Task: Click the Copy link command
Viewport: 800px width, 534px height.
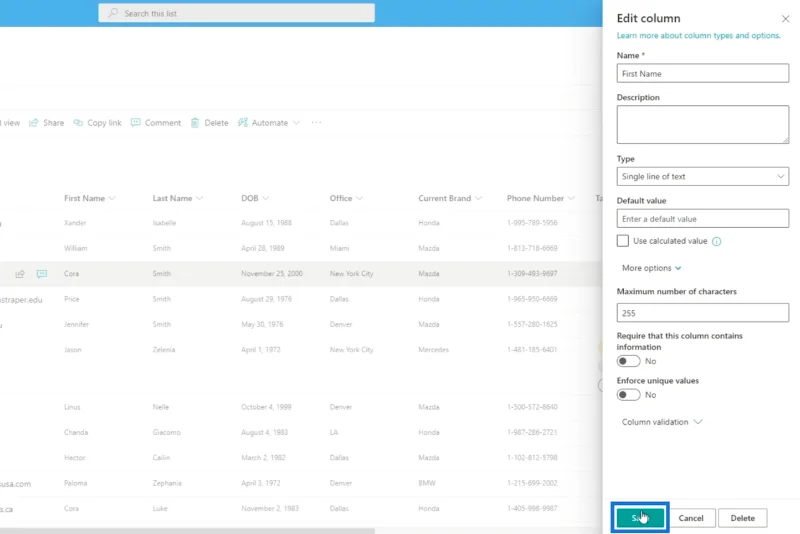Action: (x=97, y=123)
